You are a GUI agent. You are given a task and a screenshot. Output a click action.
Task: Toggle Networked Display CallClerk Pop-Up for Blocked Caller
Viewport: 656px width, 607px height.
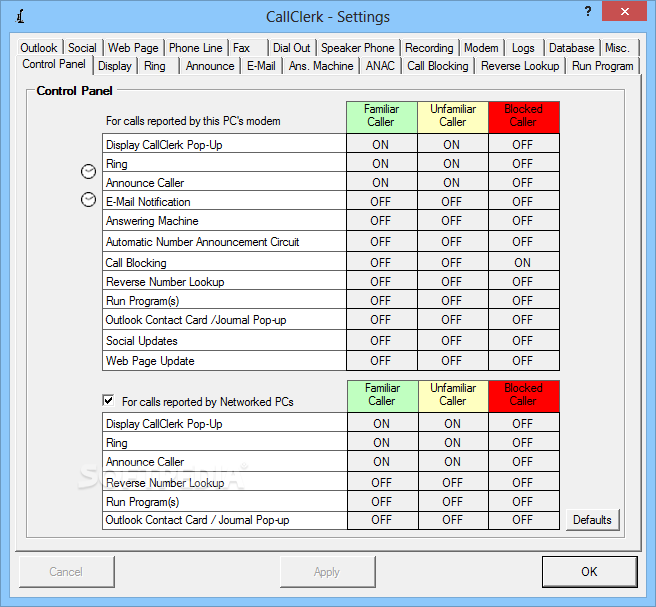click(x=524, y=423)
